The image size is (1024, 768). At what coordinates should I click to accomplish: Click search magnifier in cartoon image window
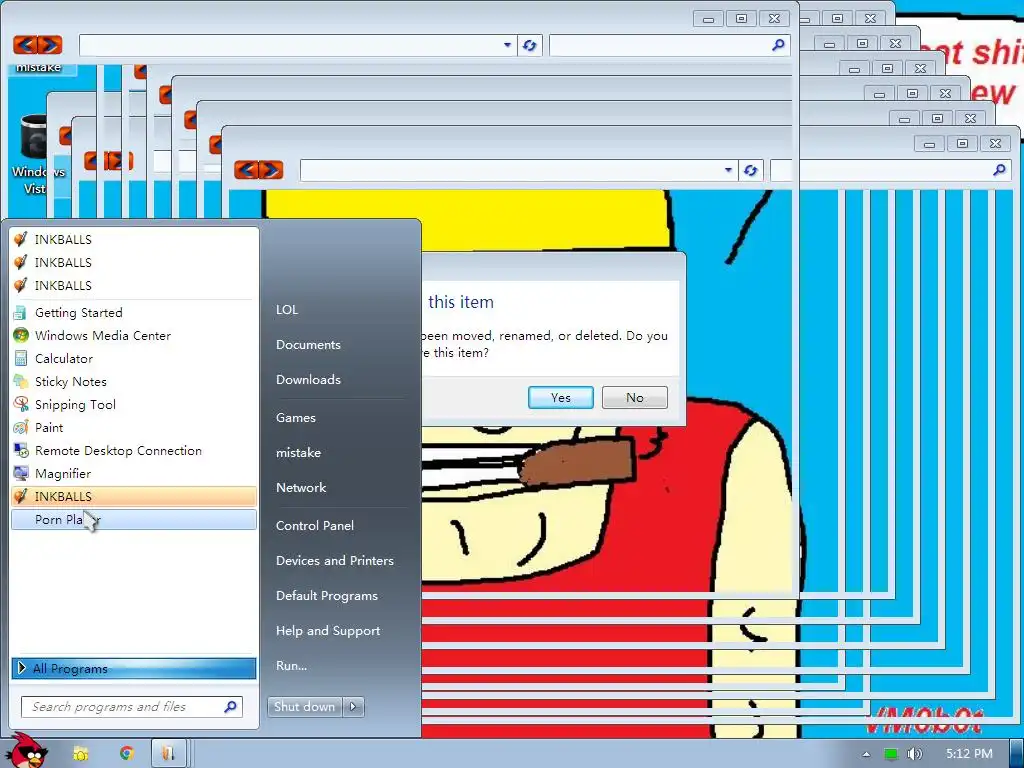click(x=999, y=170)
